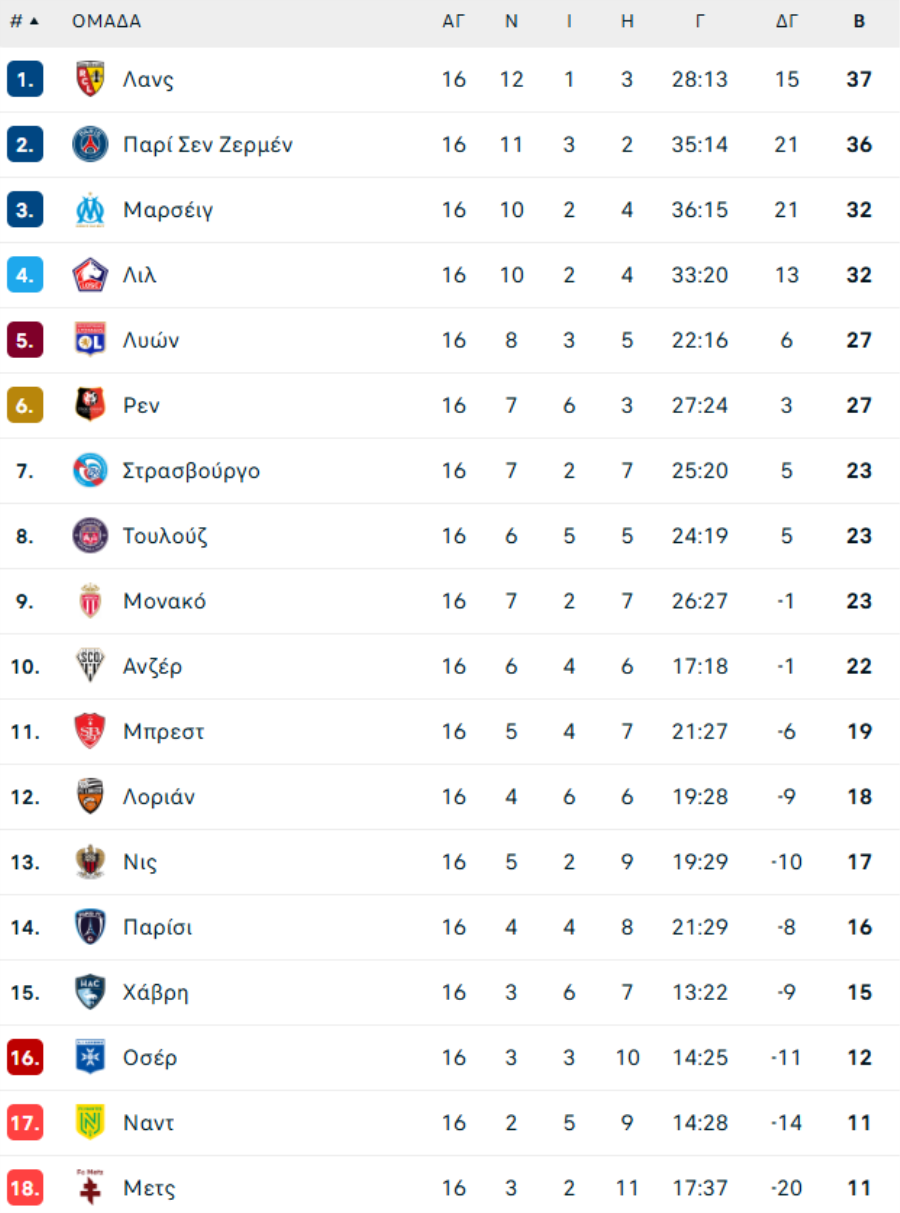900x1213 pixels.
Task: Click the Λιλ team crest
Action: (x=90, y=275)
